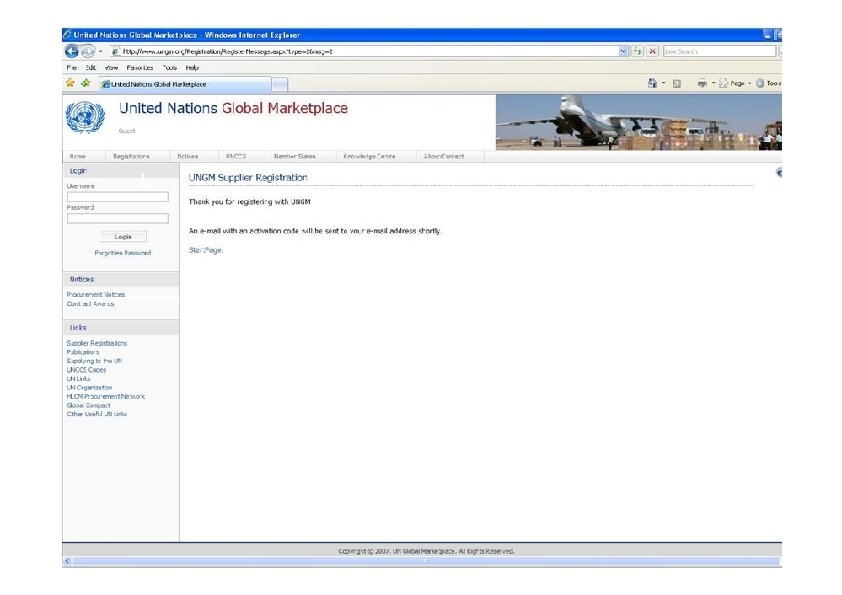
Task: Open the Home icon dropdown arrow
Action: [x=664, y=83]
